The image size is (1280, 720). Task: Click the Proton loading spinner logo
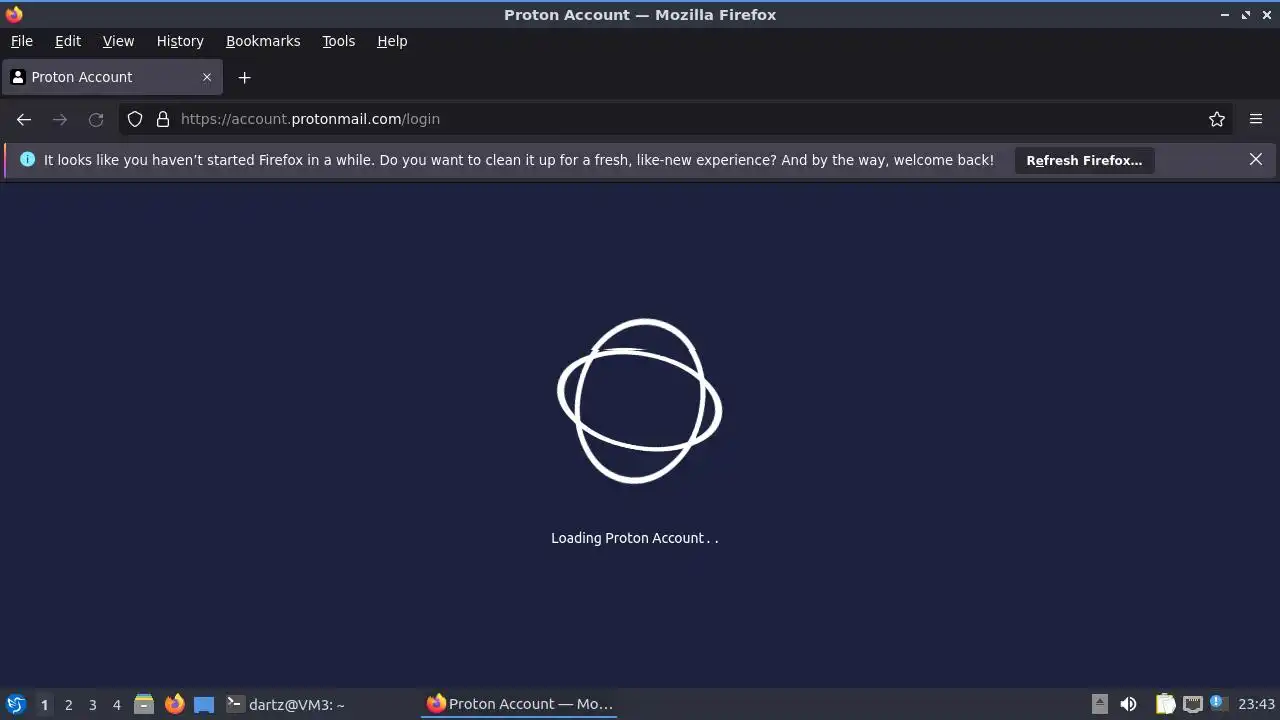pos(639,400)
